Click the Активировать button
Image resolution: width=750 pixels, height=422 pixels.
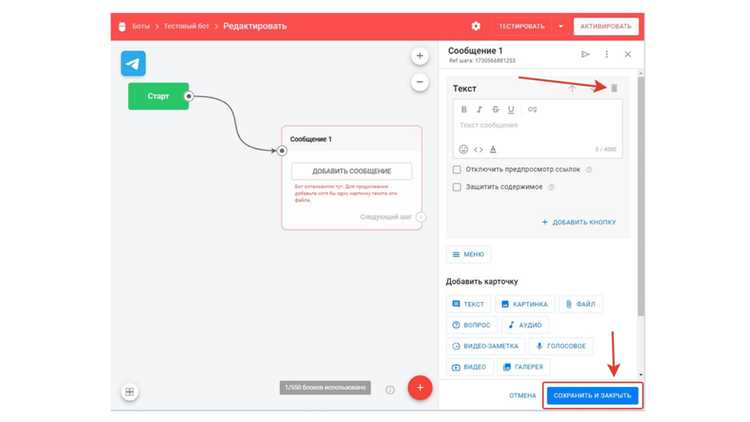pyautogui.click(x=606, y=26)
